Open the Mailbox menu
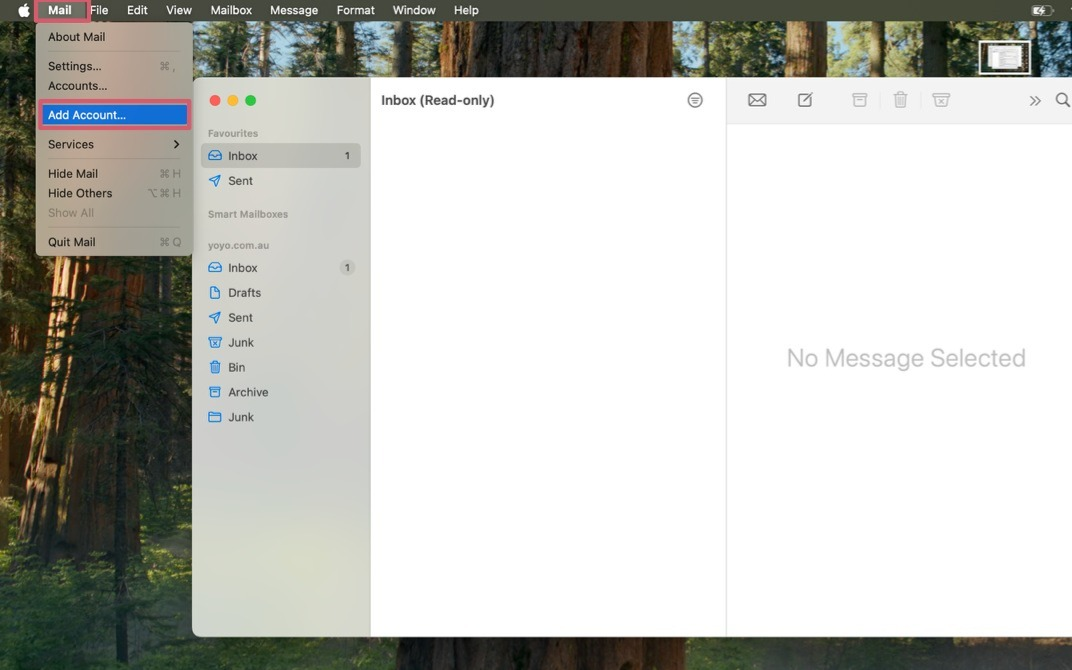The width and height of the screenshot is (1072, 670). point(231,10)
